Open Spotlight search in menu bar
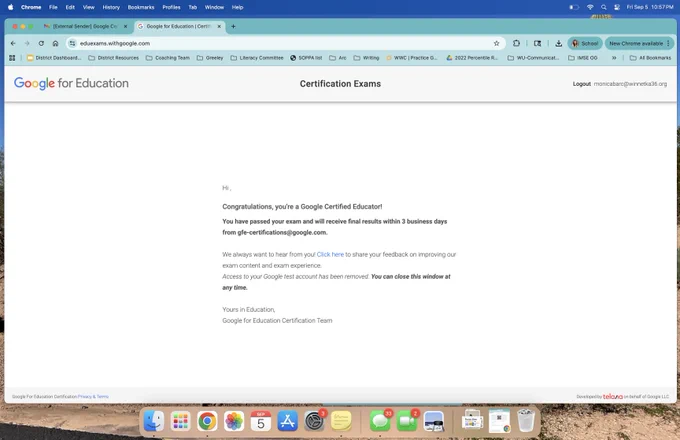This screenshot has height=440, width=680. tap(603, 7)
